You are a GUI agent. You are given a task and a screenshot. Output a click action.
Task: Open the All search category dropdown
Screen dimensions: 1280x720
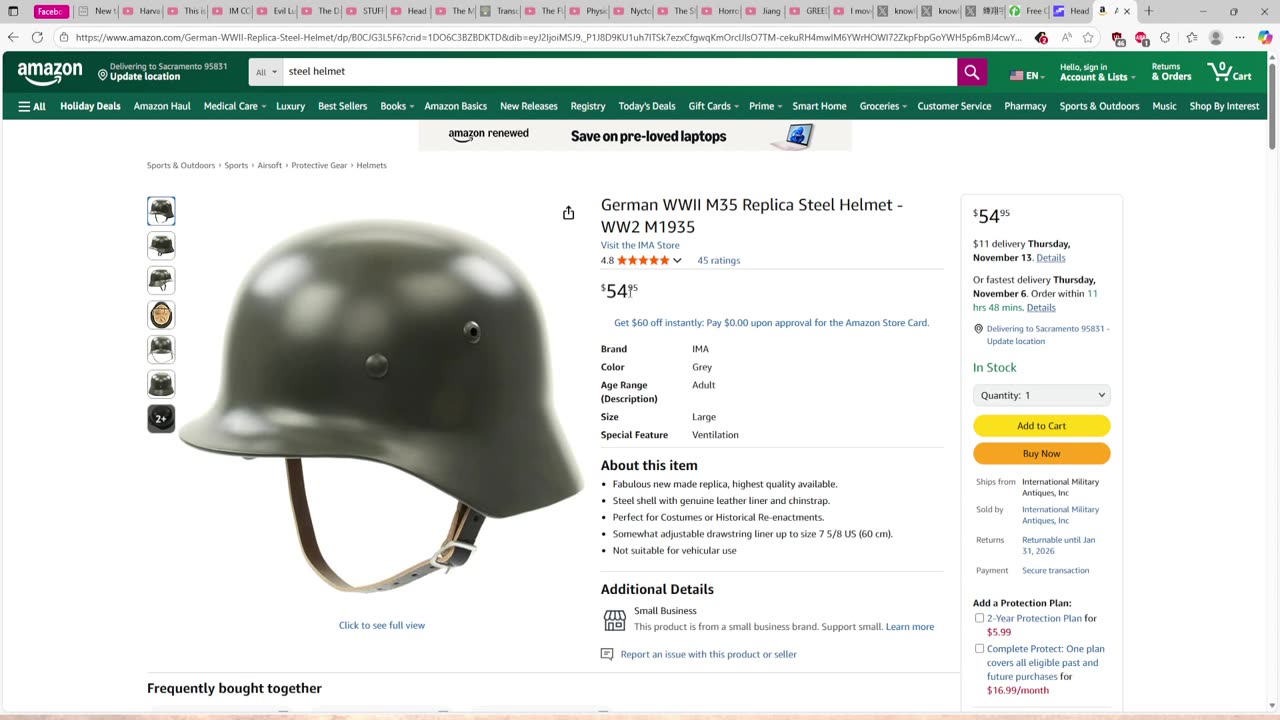(x=266, y=72)
